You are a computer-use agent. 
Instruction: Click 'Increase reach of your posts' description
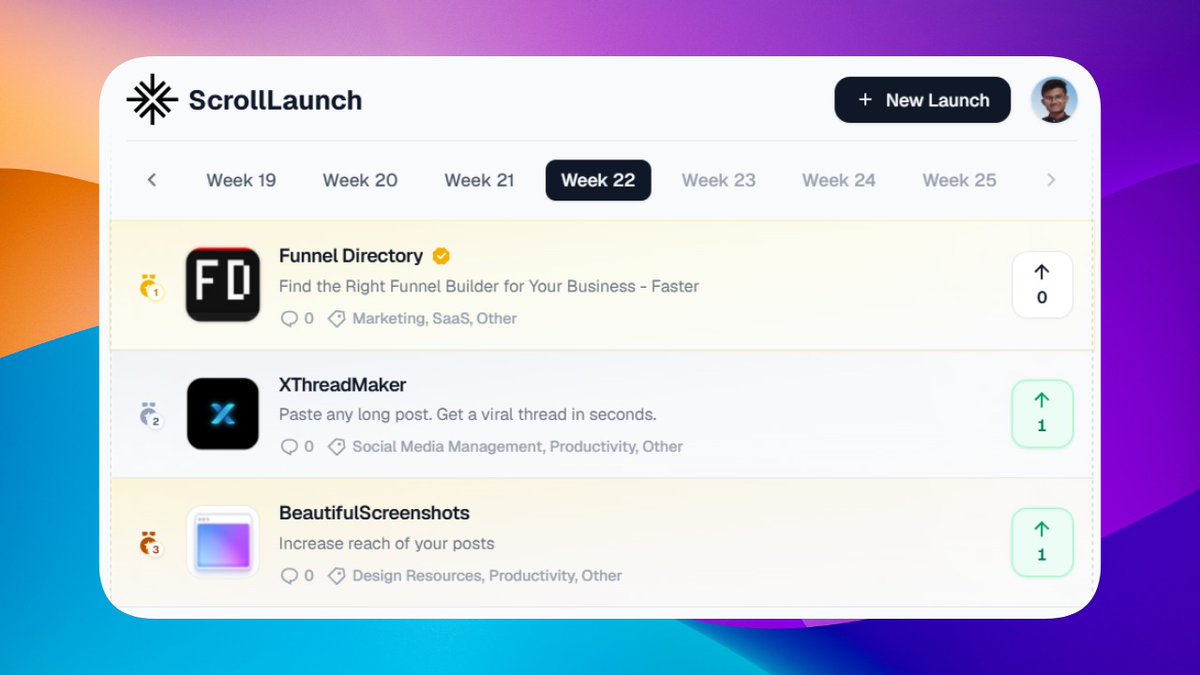point(387,543)
